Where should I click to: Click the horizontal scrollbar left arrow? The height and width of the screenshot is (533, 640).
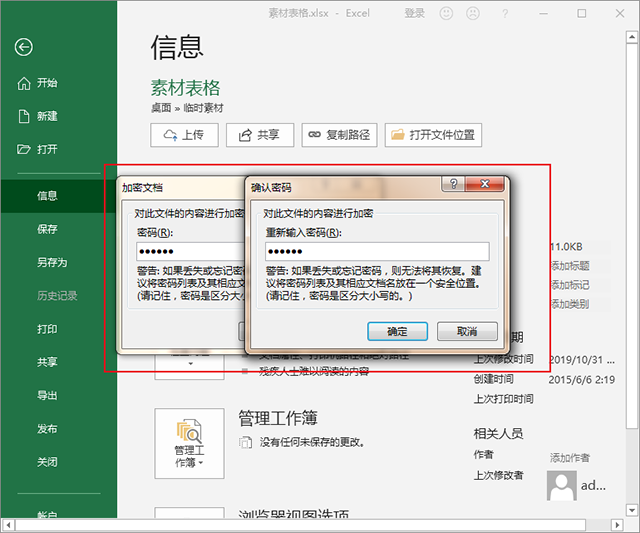8,525
